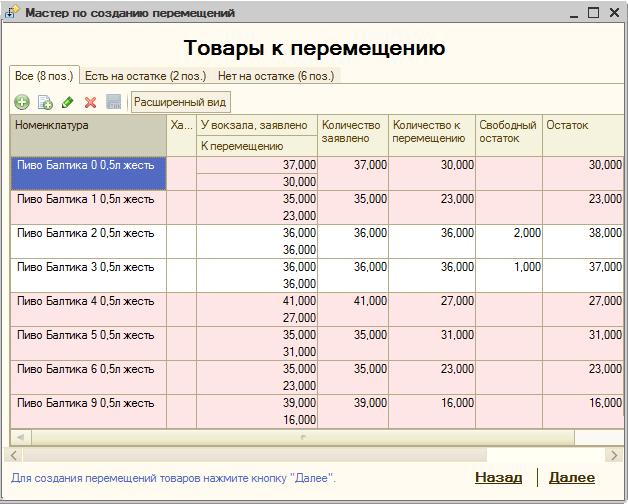Click the table's left scroll arrow
Screen dimensions: 628x504
21,437
